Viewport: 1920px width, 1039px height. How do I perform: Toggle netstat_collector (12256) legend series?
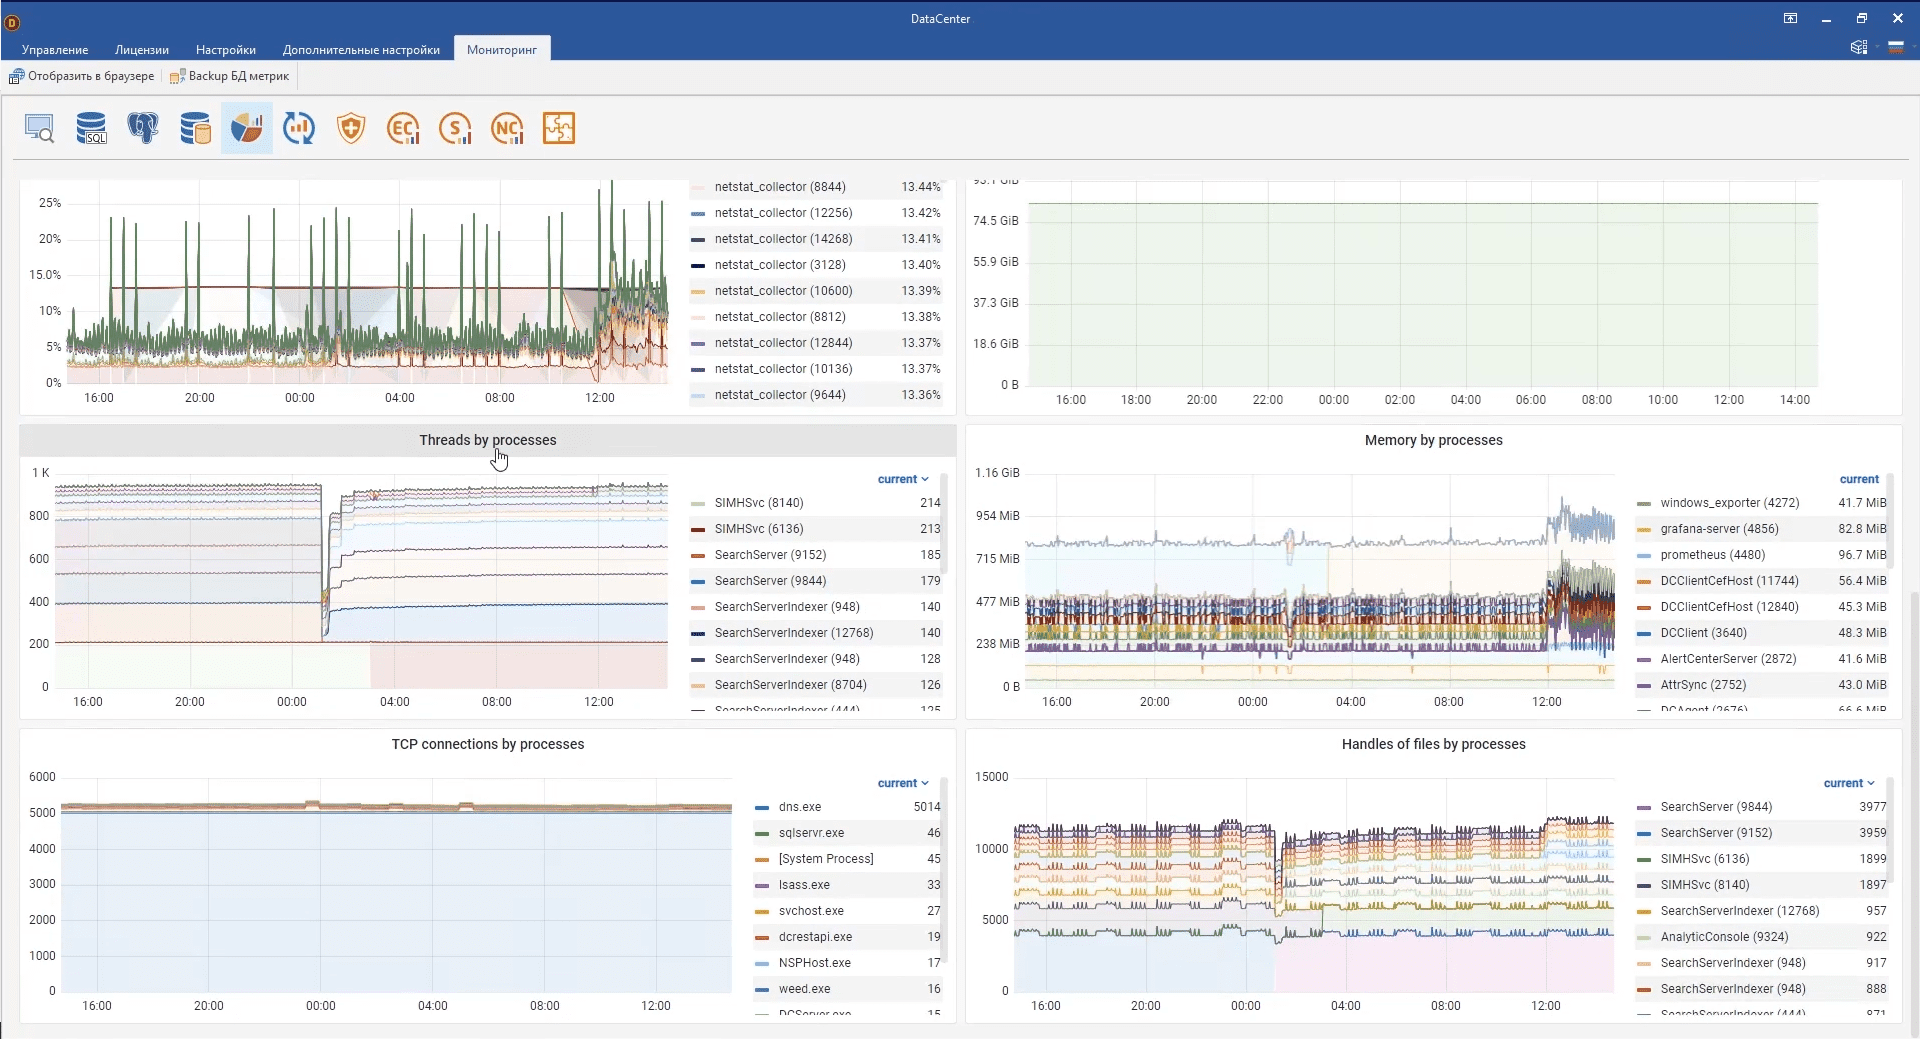[783, 213]
